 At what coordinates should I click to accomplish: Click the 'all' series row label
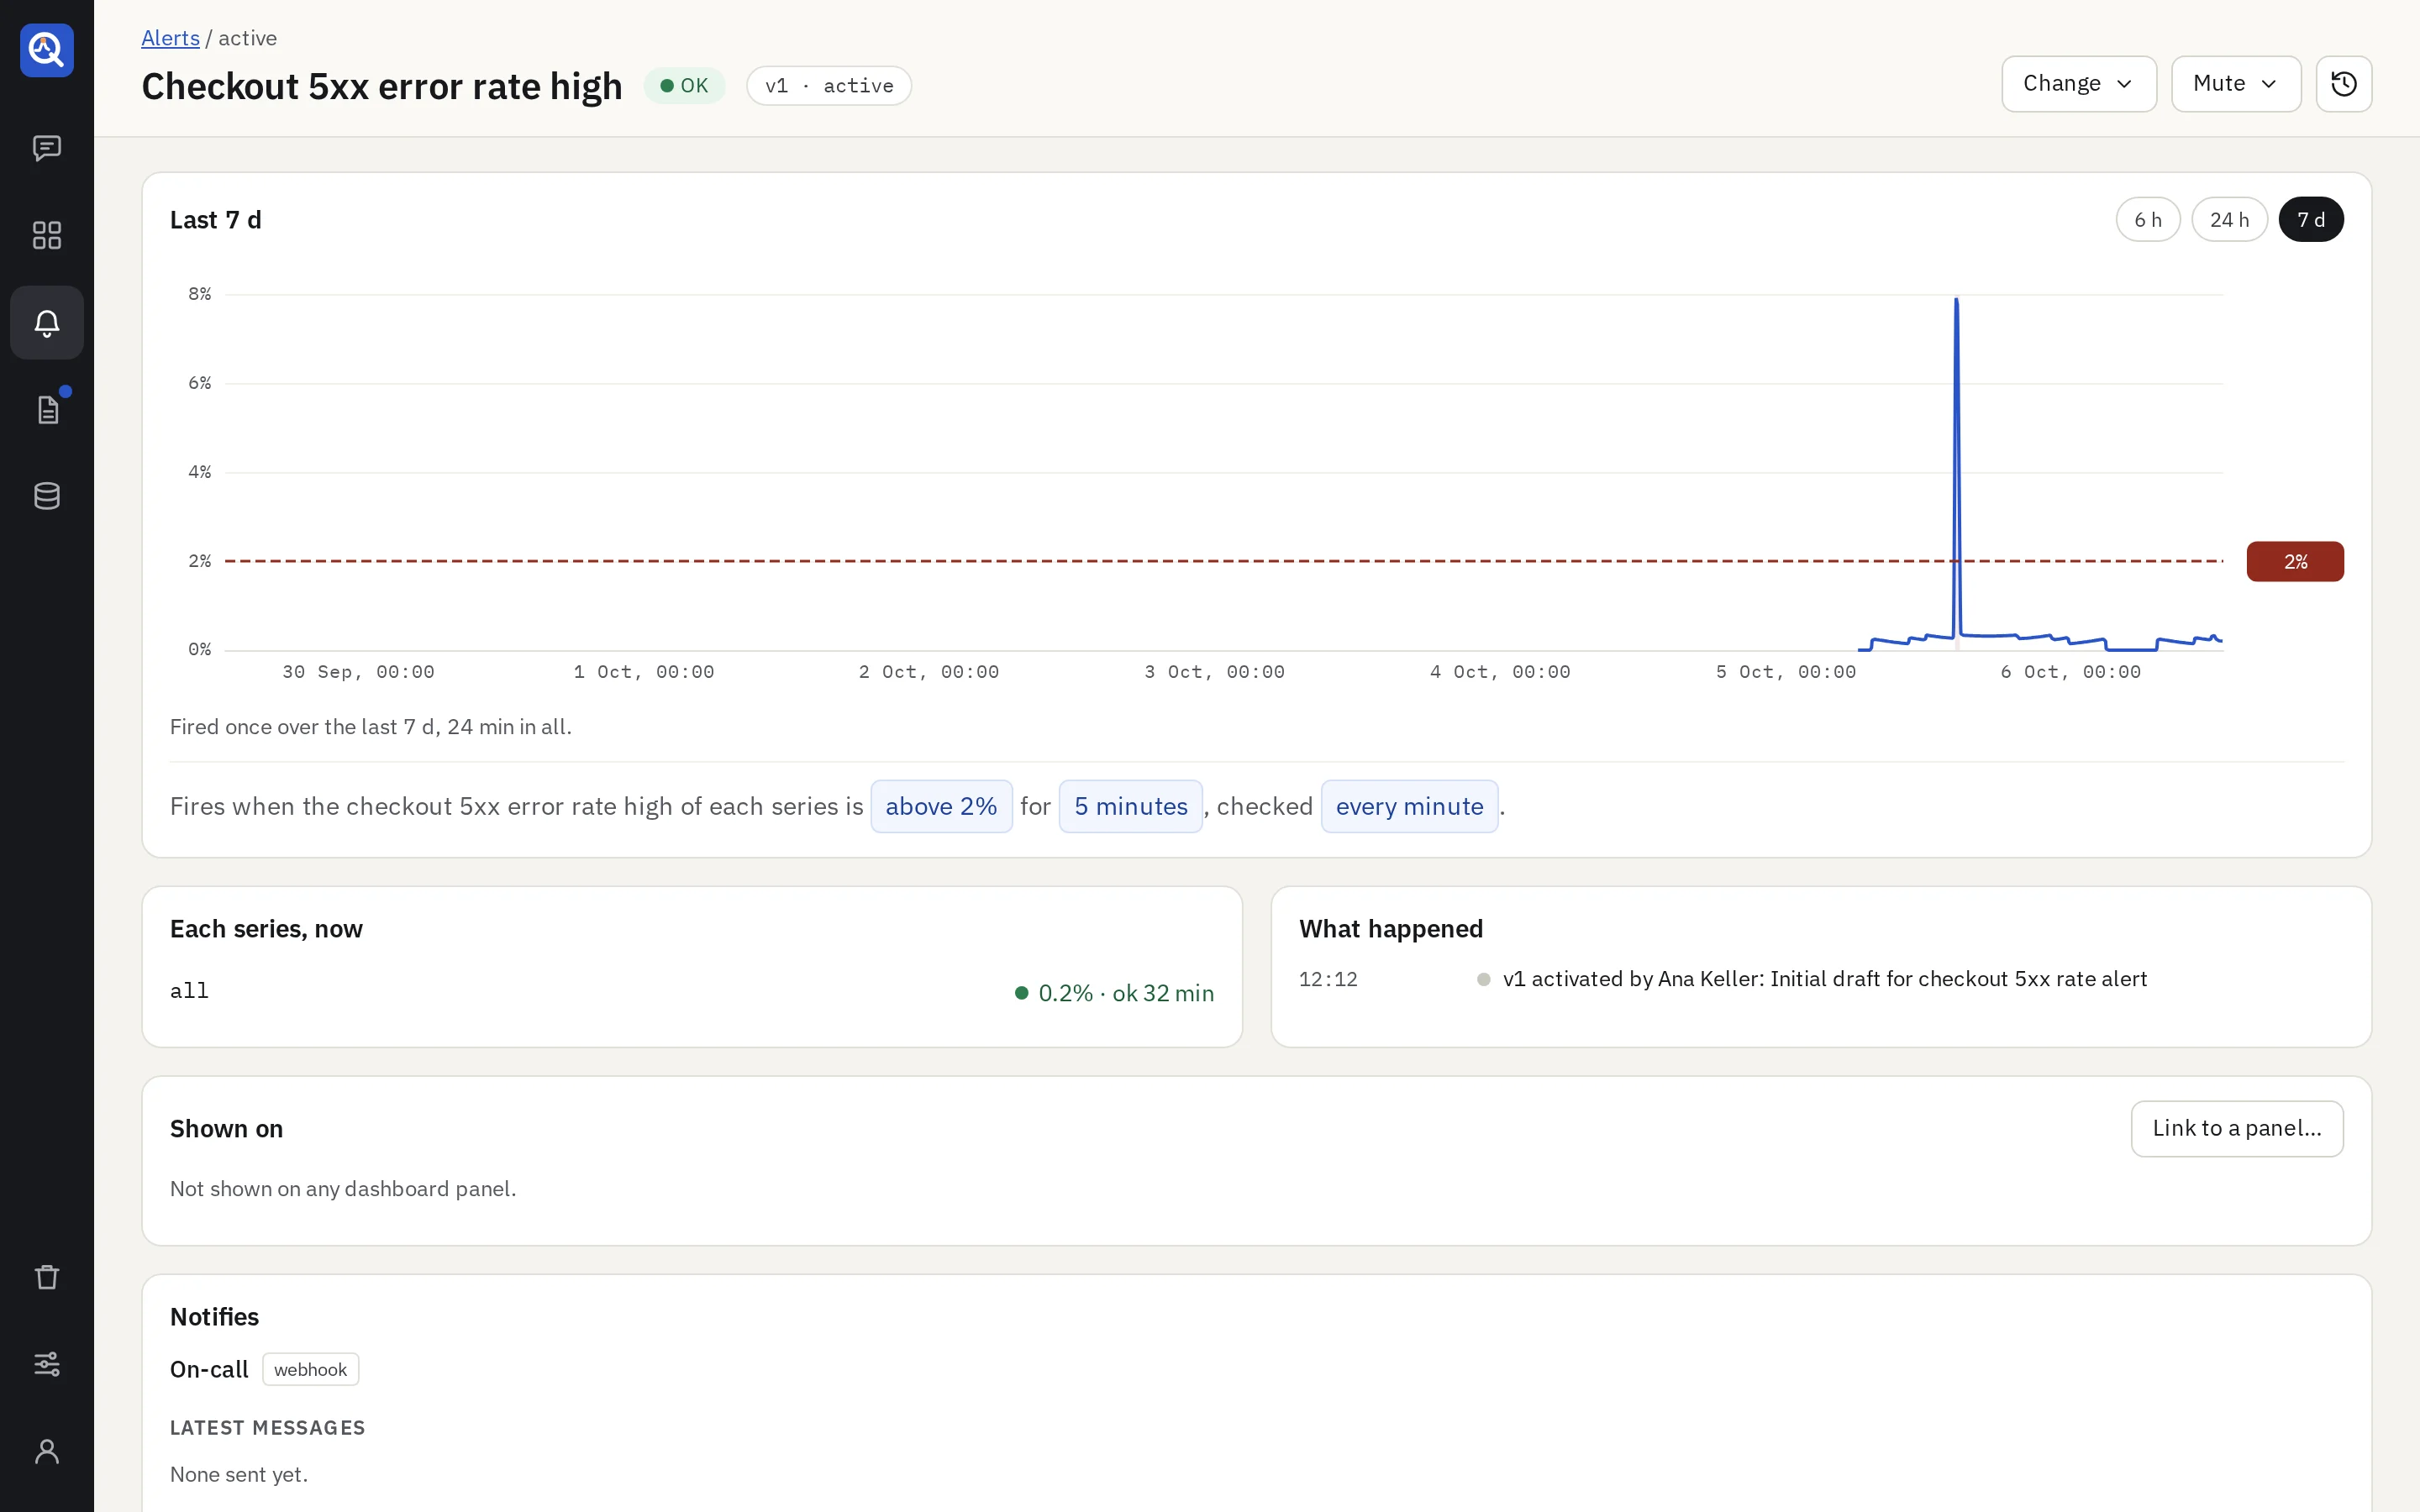click(189, 991)
